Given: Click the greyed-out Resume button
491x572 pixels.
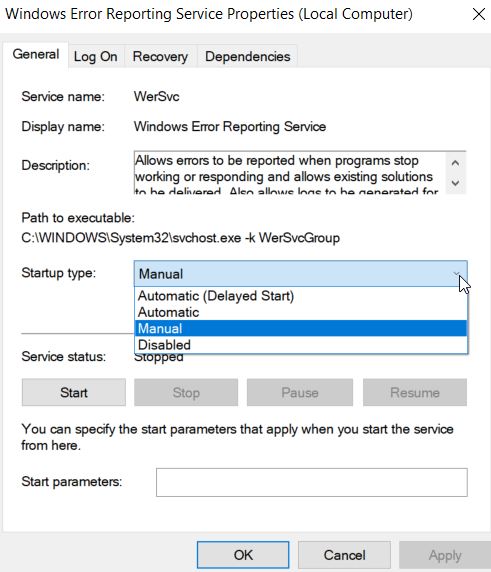Looking at the screenshot, I should pyautogui.click(x=415, y=393).
